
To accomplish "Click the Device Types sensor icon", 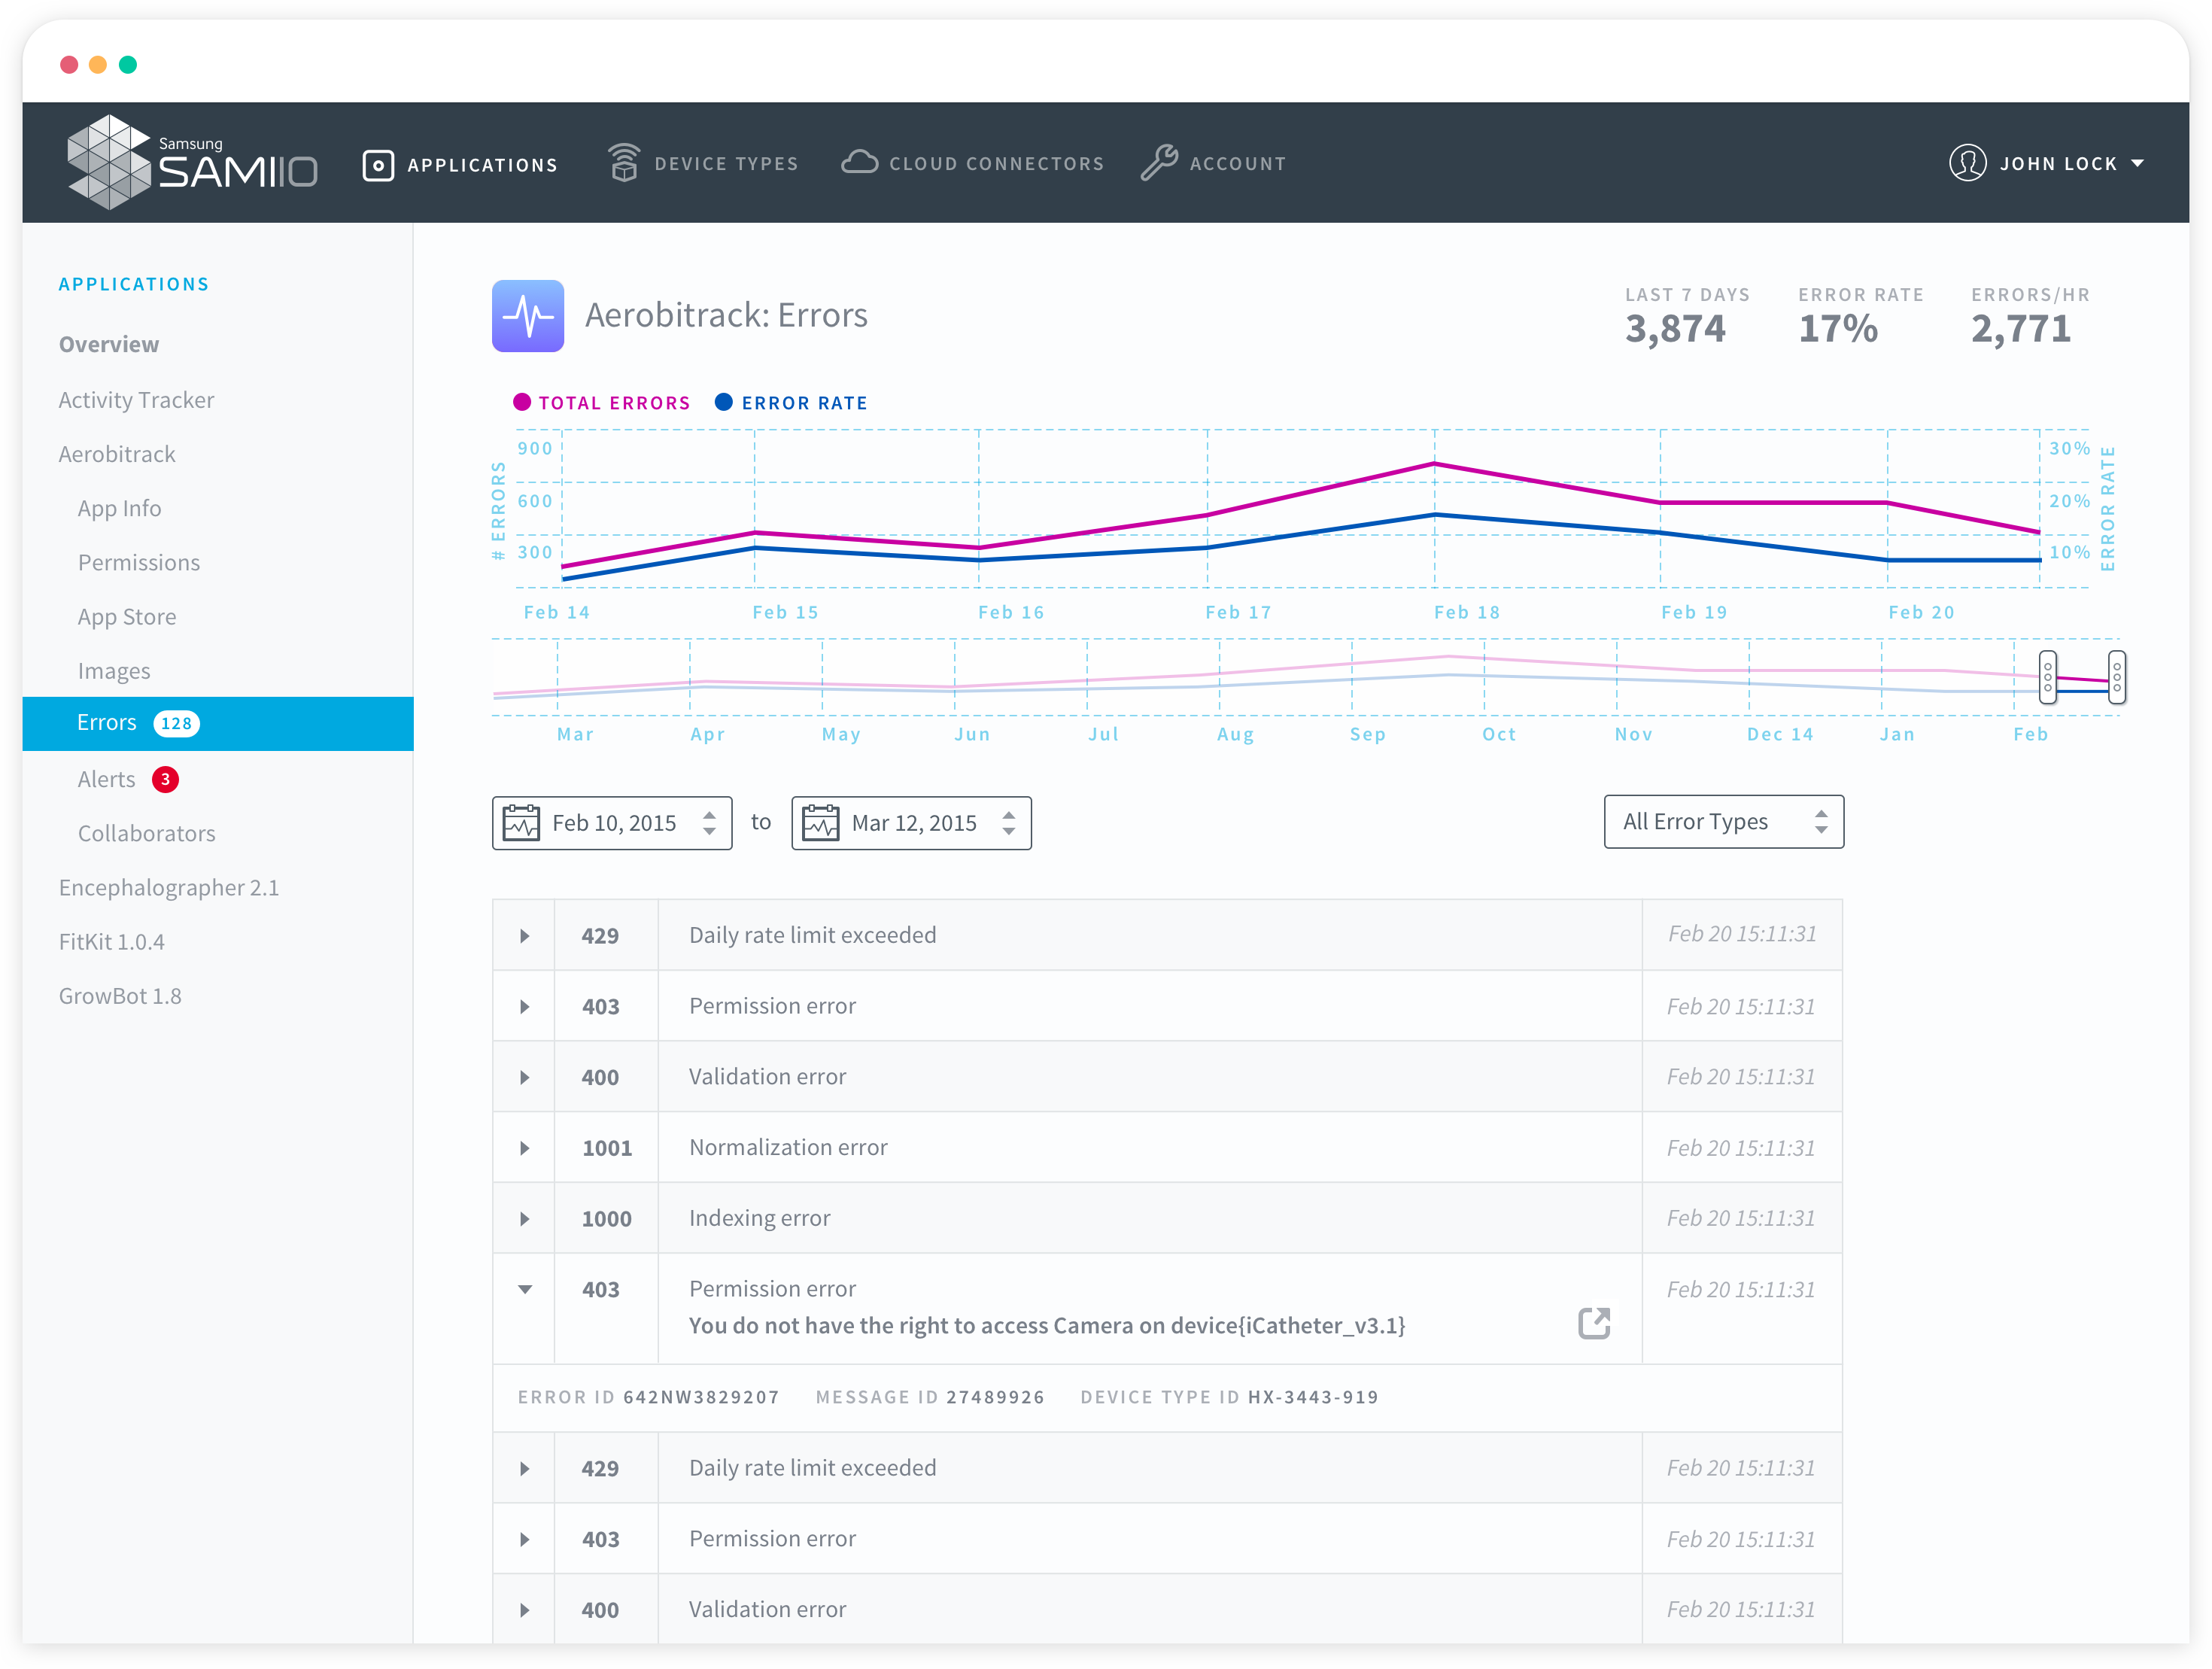I will pos(623,163).
